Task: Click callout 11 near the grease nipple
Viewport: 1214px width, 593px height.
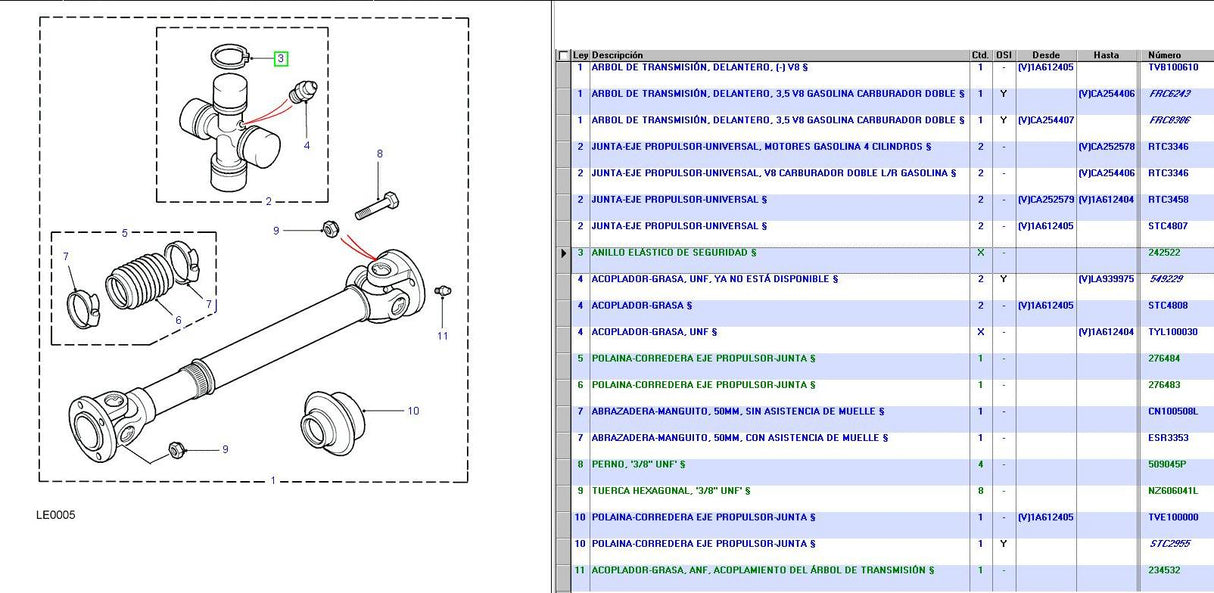Action: (443, 336)
